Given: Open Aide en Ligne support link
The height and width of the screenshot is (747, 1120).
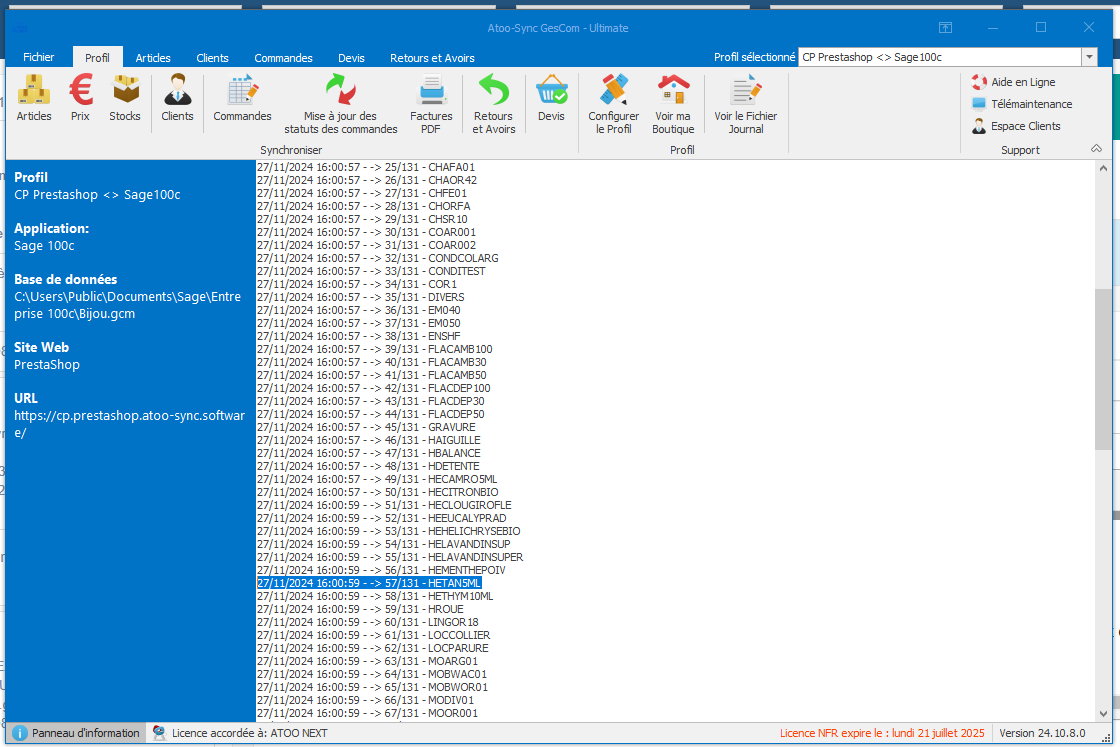Looking at the screenshot, I should (x=1014, y=82).
